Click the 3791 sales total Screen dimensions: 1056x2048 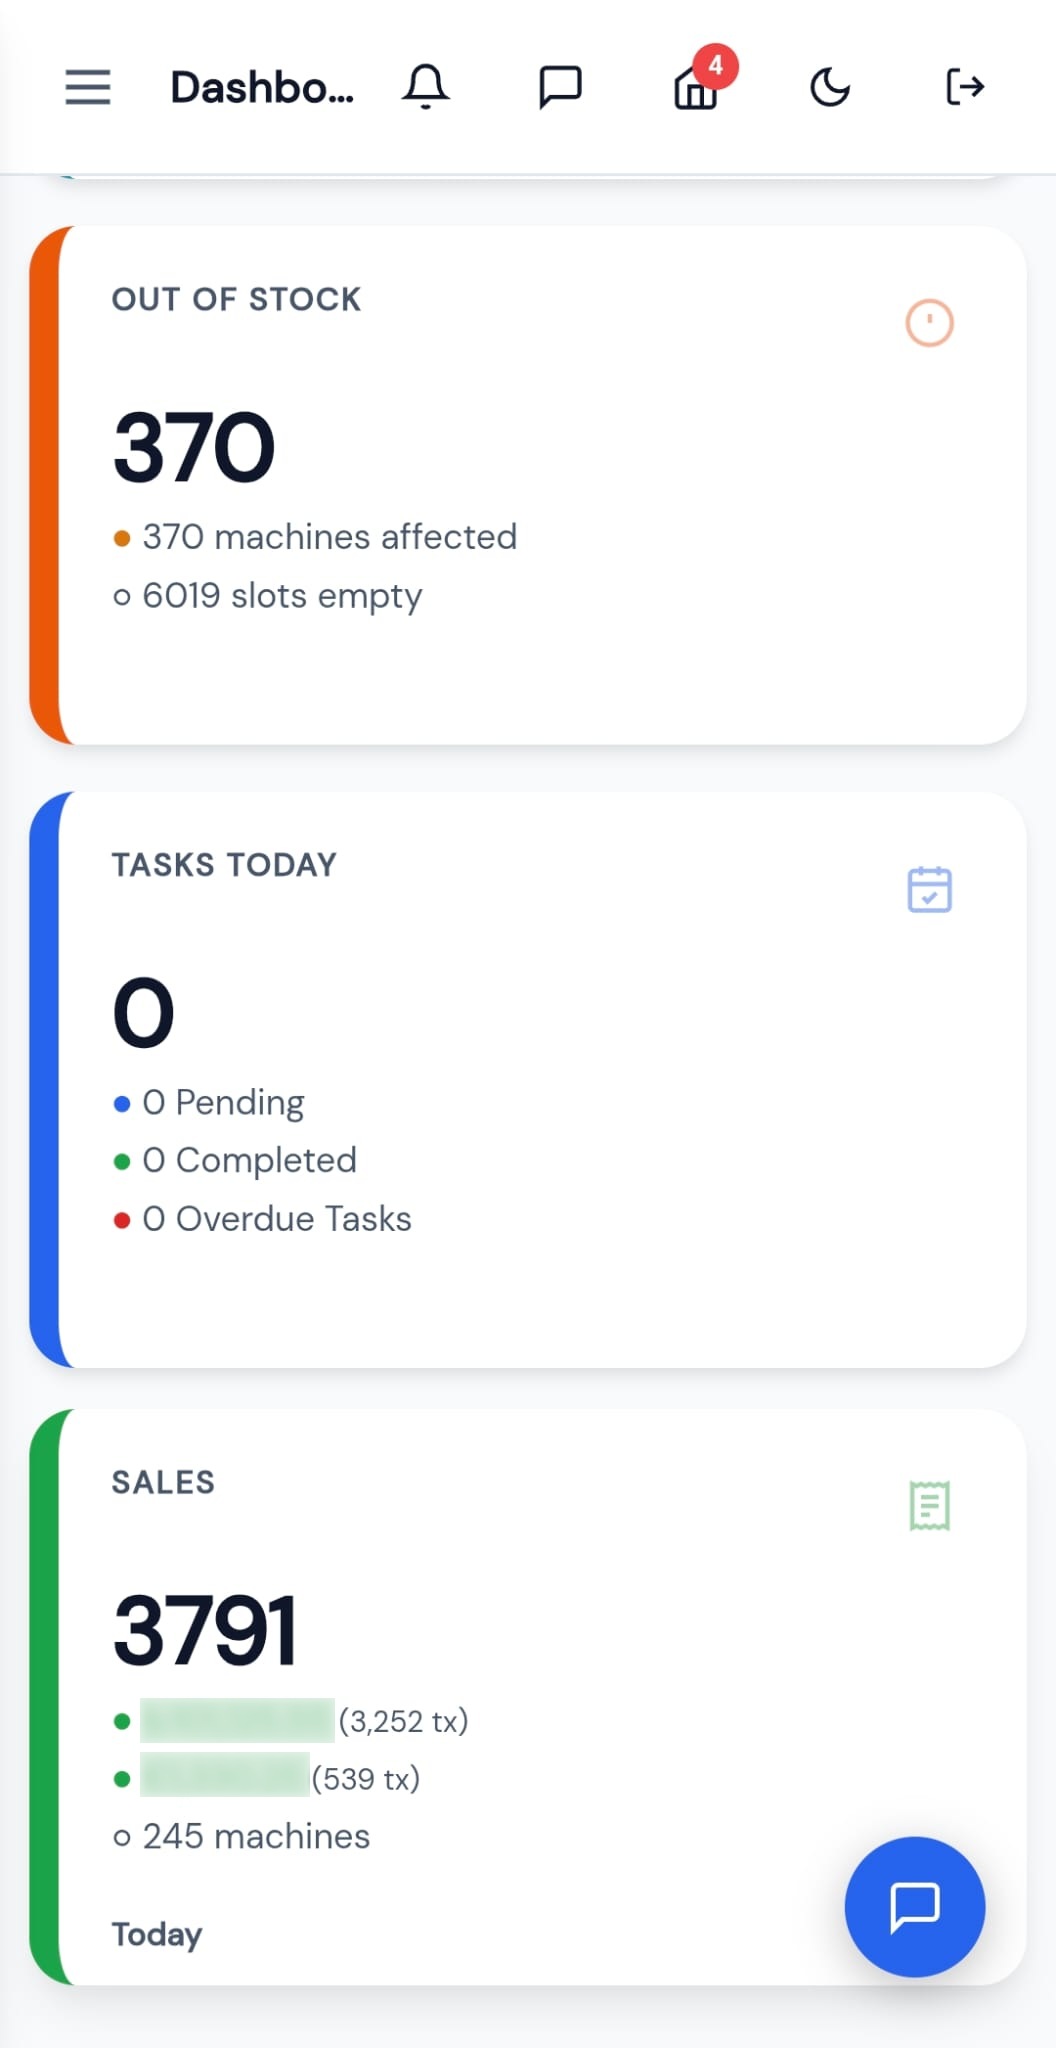205,1630
